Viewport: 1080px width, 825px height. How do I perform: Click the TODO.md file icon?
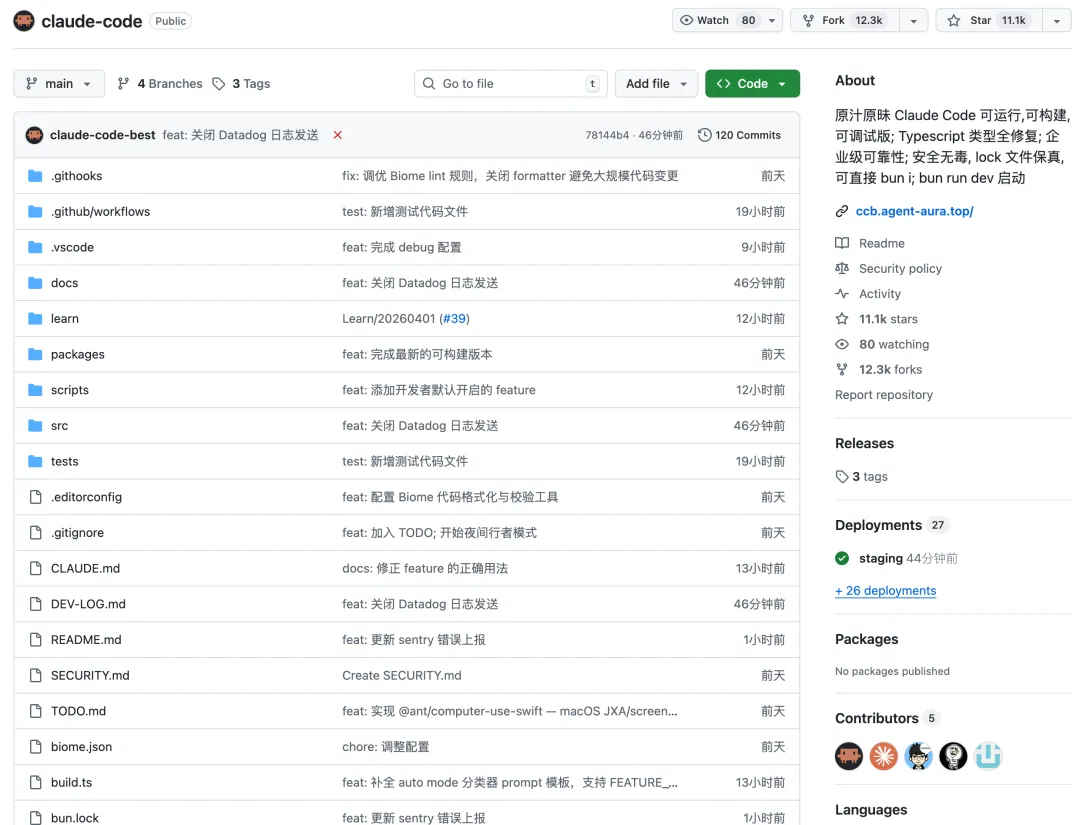(x=35, y=711)
